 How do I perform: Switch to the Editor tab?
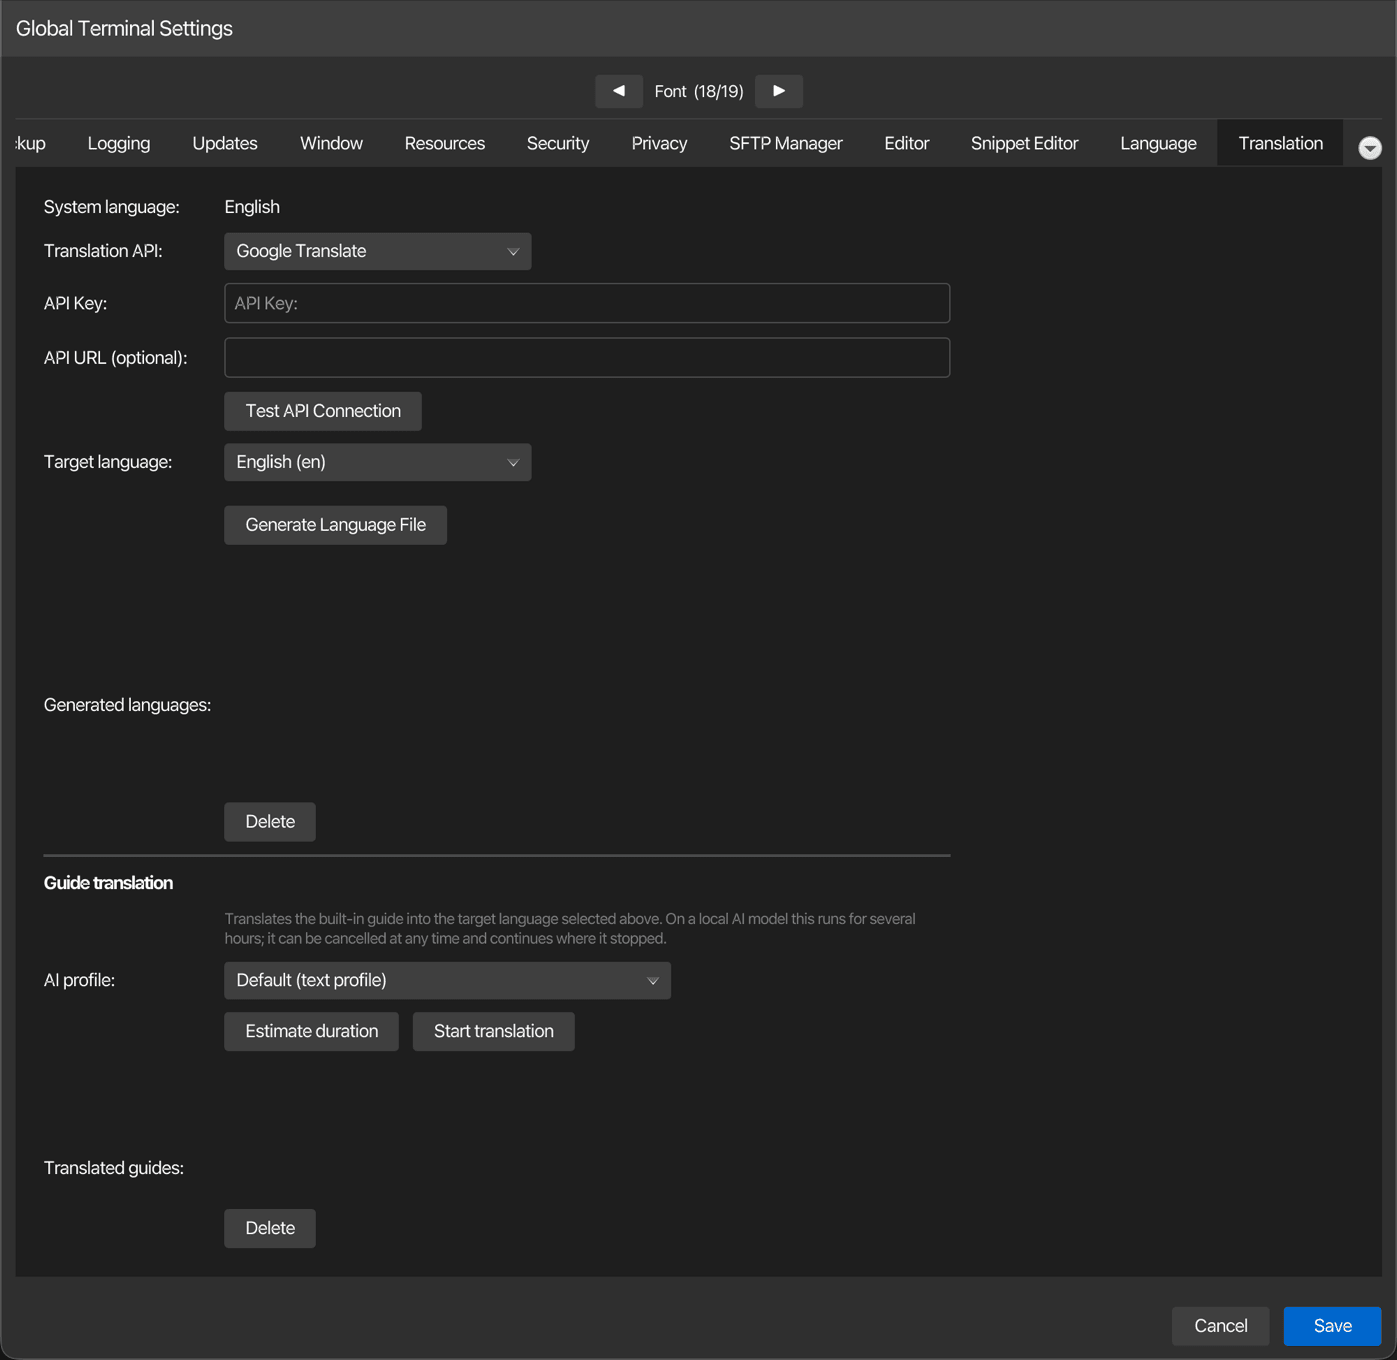[907, 143]
